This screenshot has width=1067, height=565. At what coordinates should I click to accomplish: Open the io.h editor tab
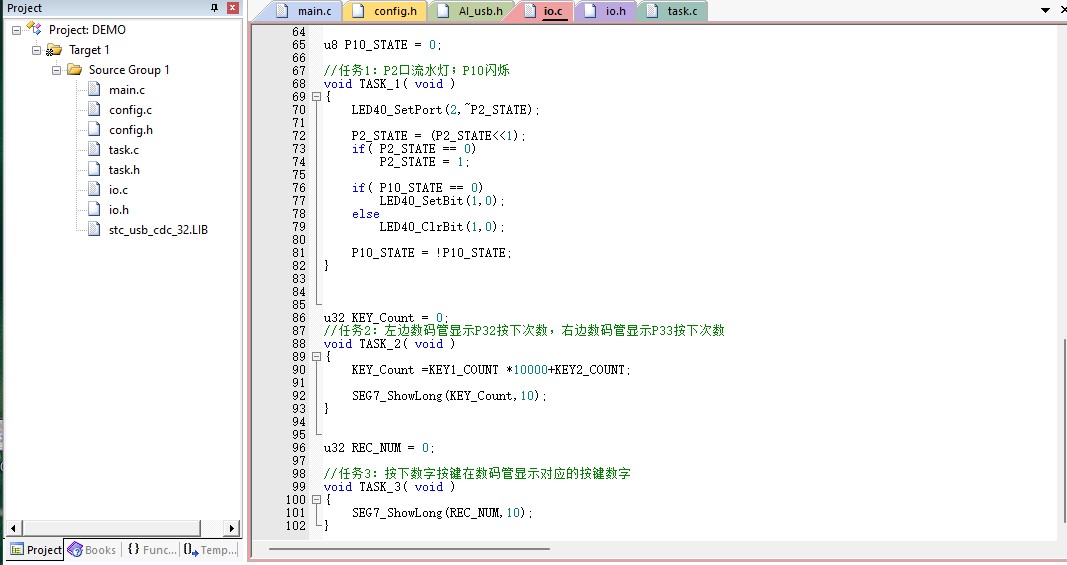[606, 11]
